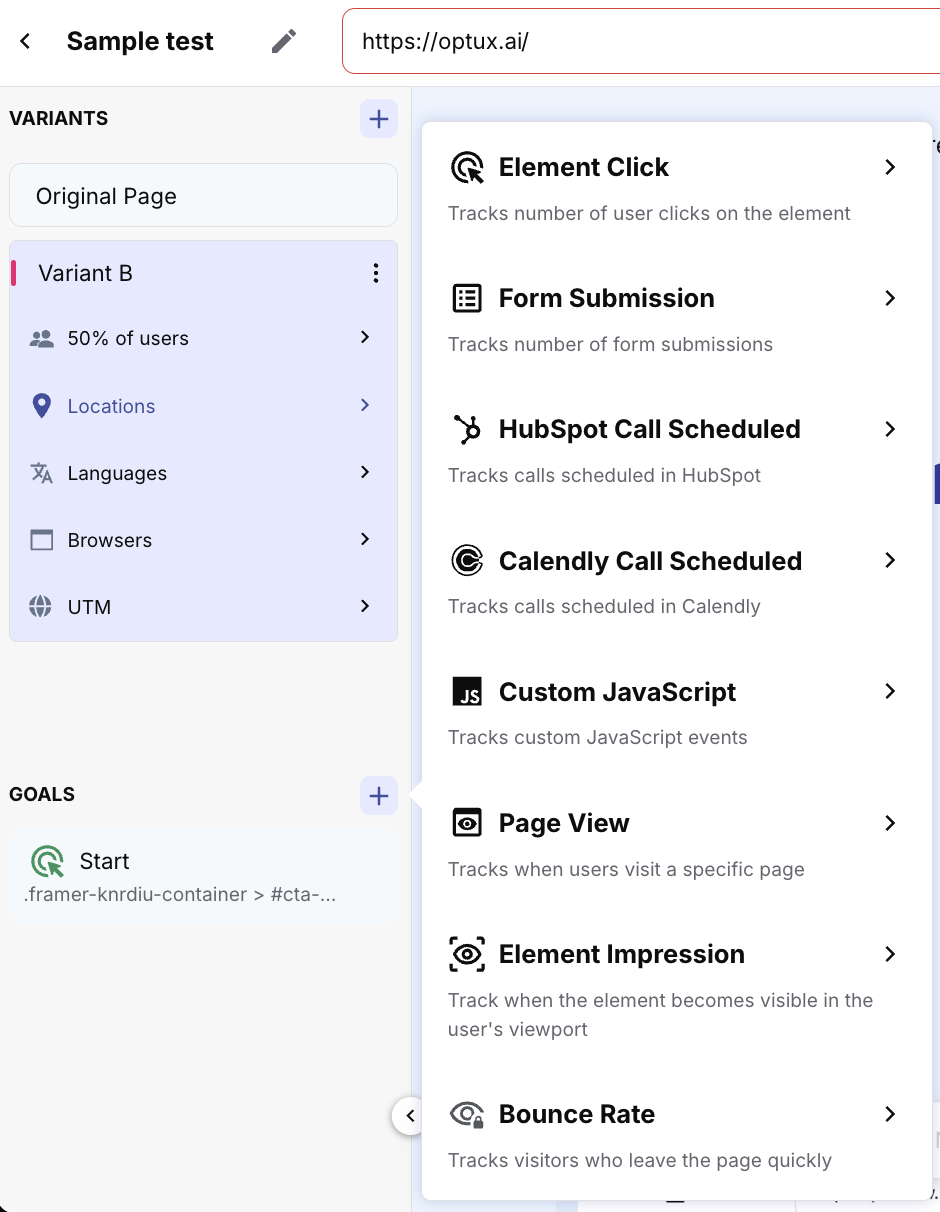Expand the UTM targeting row
Viewport: 940px width, 1212px height.
click(365, 606)
